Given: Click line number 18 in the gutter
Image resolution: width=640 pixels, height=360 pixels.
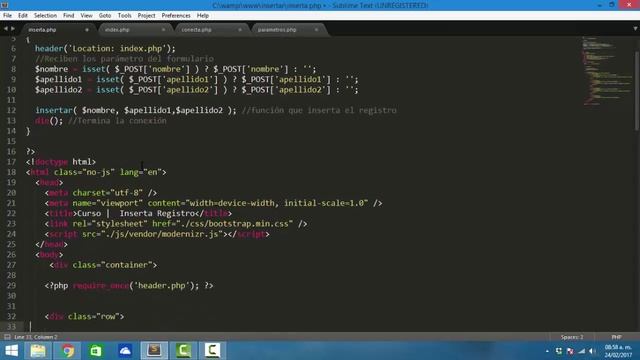Looking at the screenshot, I should click(11, 172).
